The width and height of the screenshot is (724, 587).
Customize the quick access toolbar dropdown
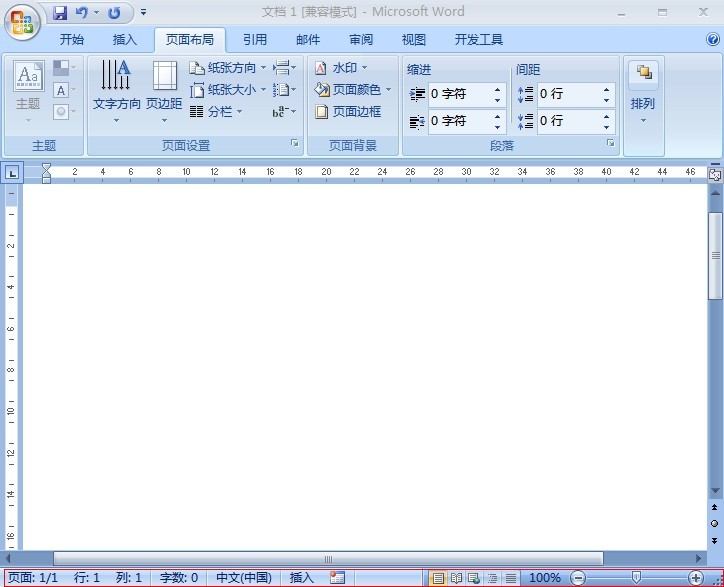[x=144, y=12]
